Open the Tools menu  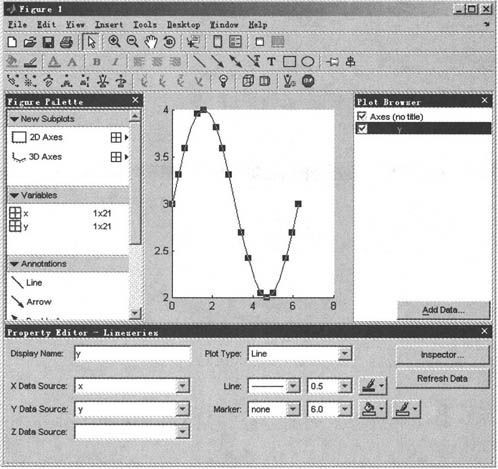click(x=145, y=25)
